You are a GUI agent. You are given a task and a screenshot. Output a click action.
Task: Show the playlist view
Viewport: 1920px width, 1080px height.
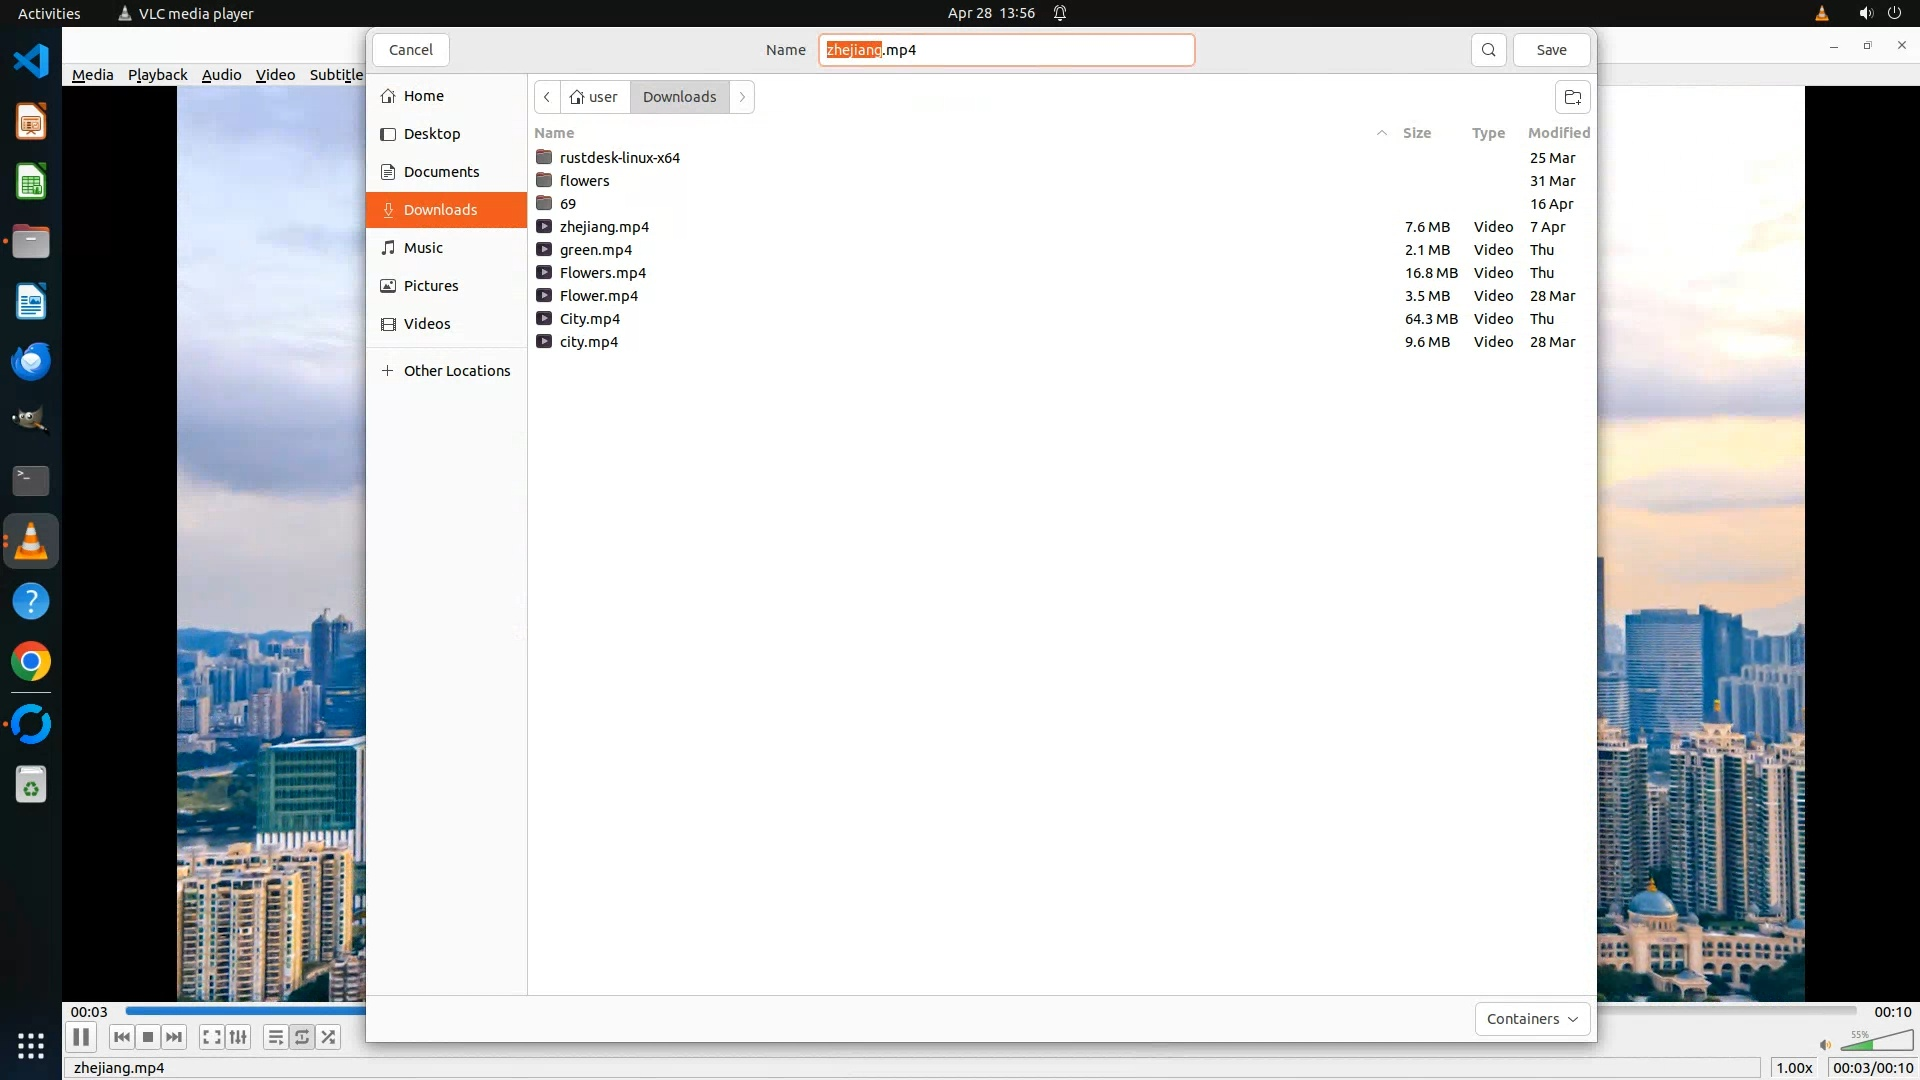[275, 1037]
